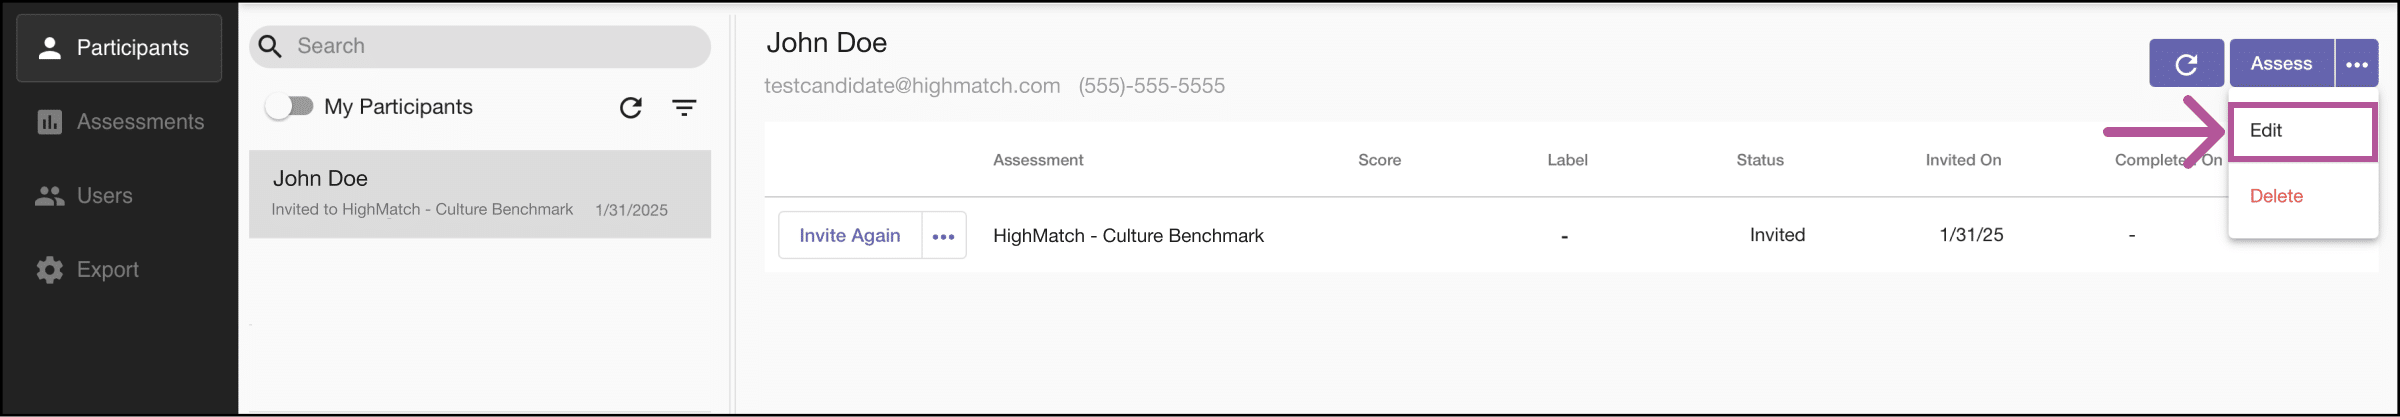Click the search magnifier icon

click(x=270, y=46)
